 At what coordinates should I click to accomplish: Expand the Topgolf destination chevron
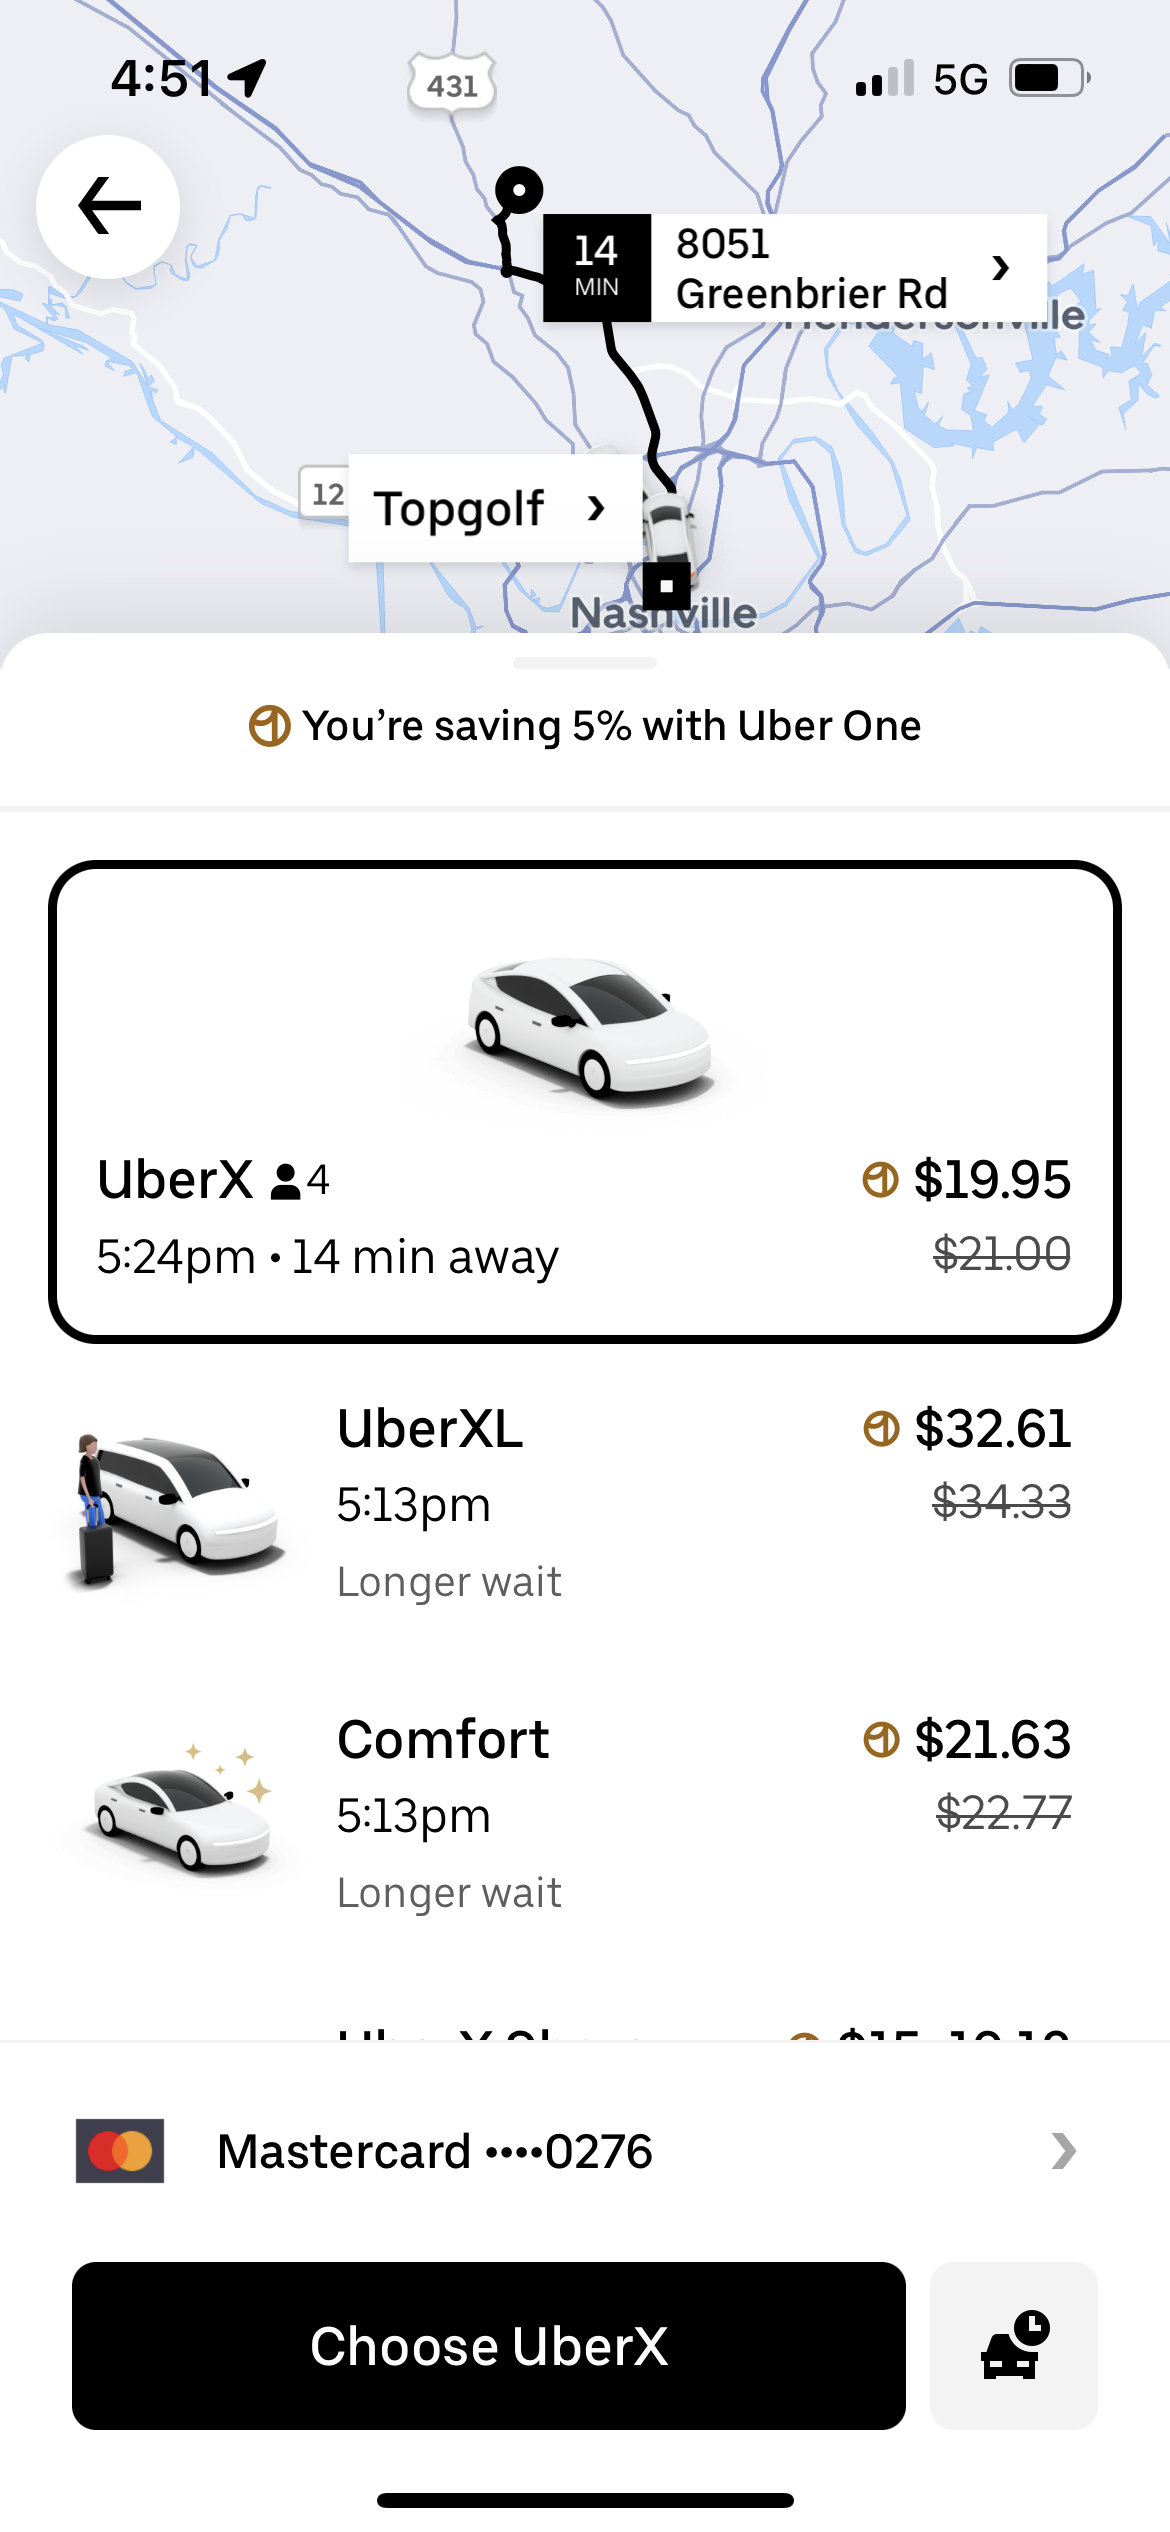[x=597, y=509]
